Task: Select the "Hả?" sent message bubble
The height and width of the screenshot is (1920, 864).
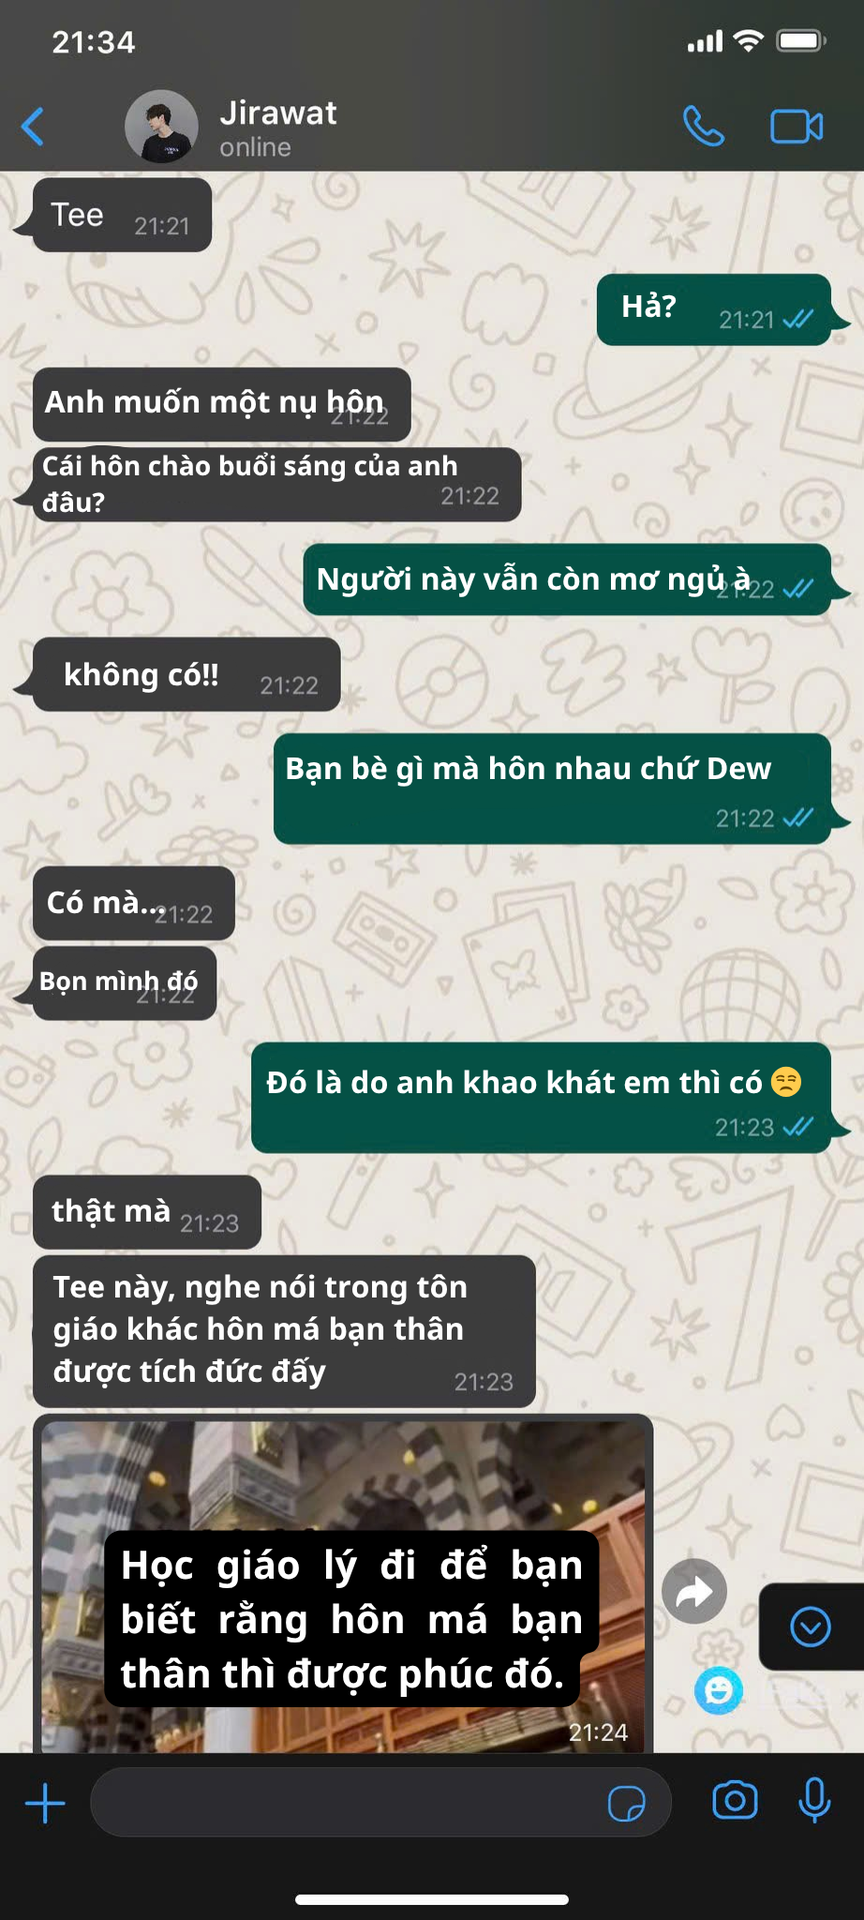Action: [714, 310]
